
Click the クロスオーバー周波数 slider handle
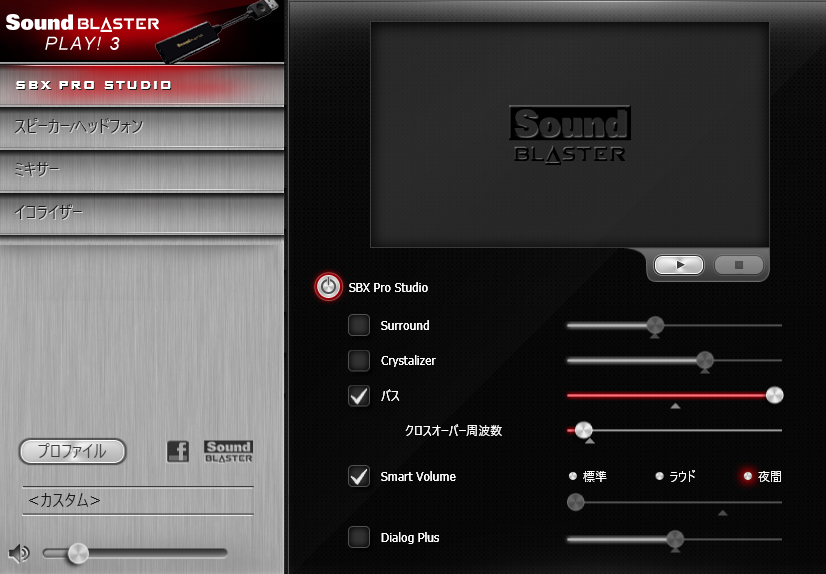[584, 430]
